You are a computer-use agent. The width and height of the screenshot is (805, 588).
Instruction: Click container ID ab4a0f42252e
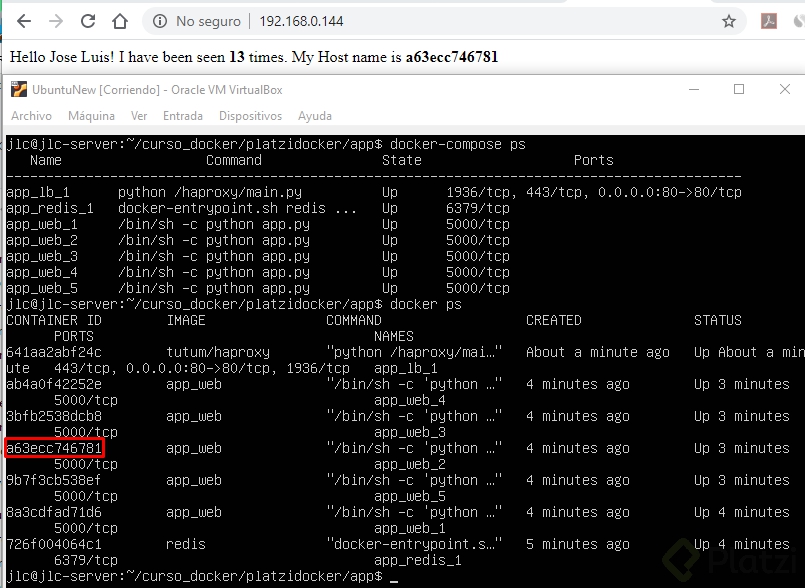54,384
